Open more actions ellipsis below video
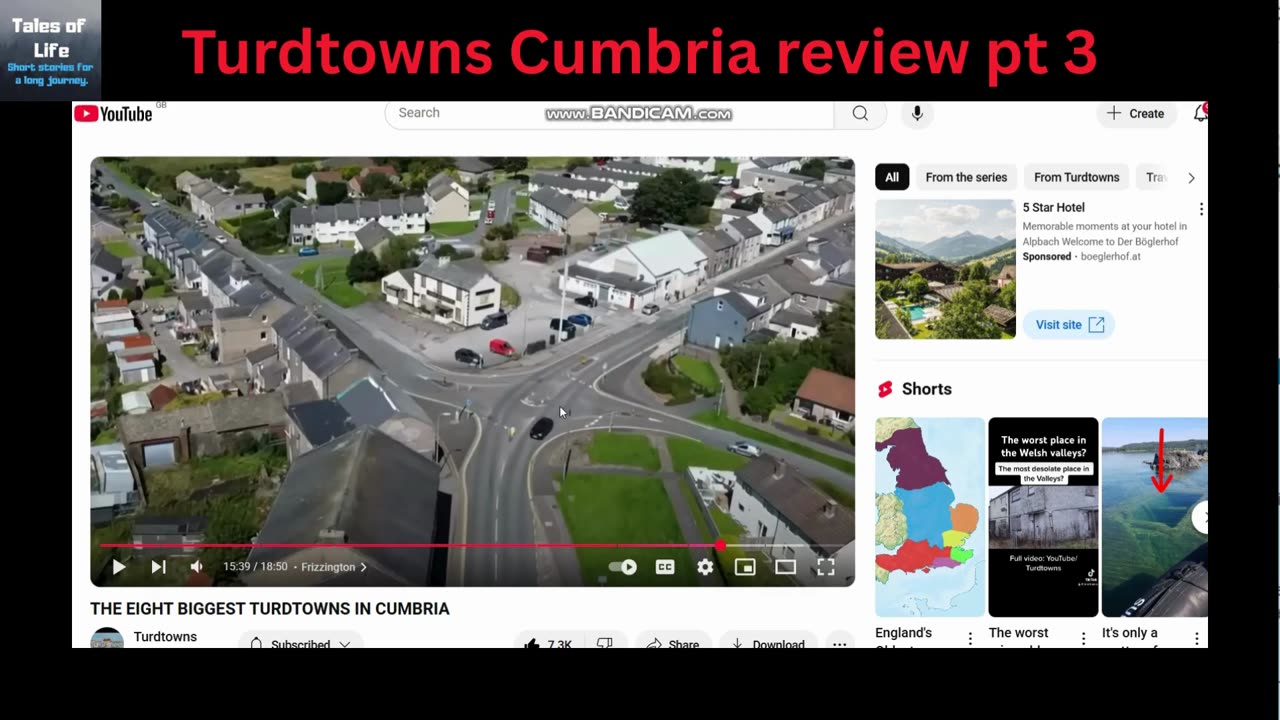This screenshot has height=720, width=1280. click(840, 642)
